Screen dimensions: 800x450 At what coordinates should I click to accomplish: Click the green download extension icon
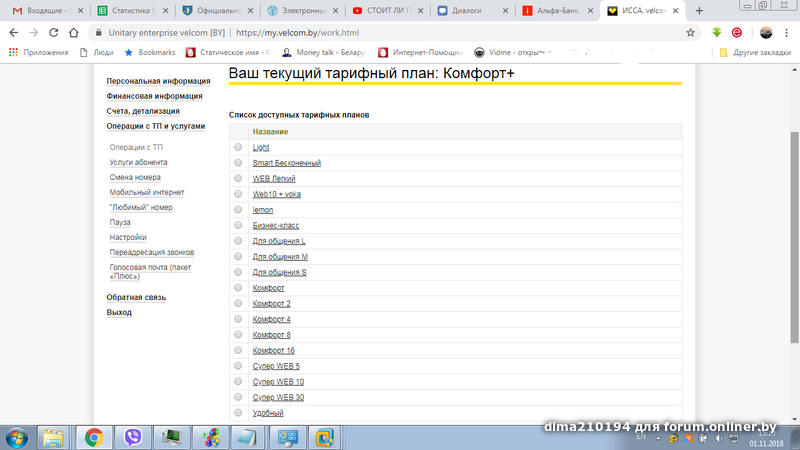pos(717,32)
